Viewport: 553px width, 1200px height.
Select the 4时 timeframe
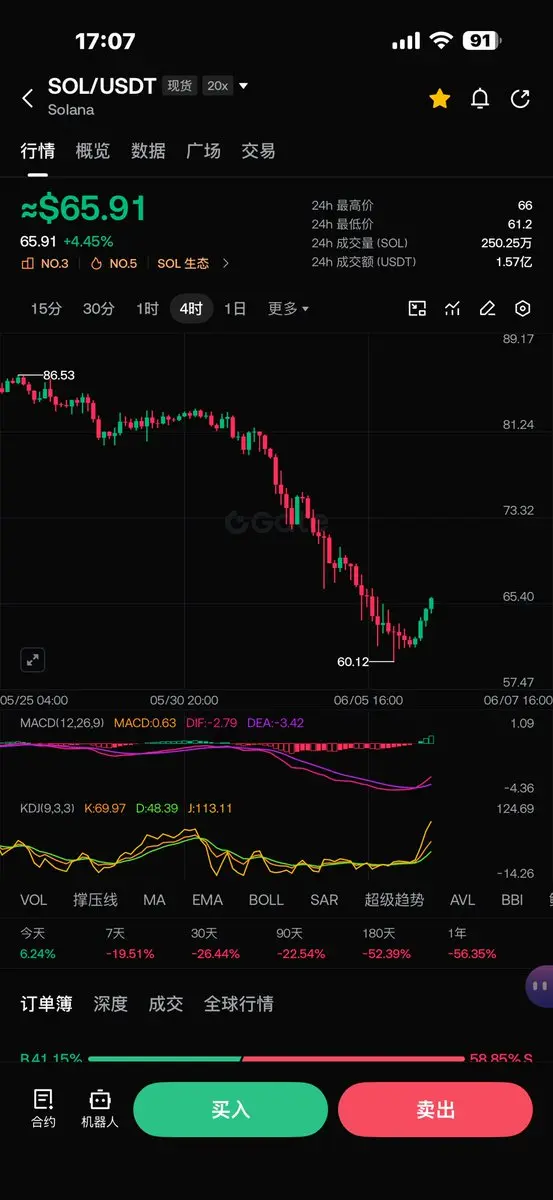tap(191, 309)
